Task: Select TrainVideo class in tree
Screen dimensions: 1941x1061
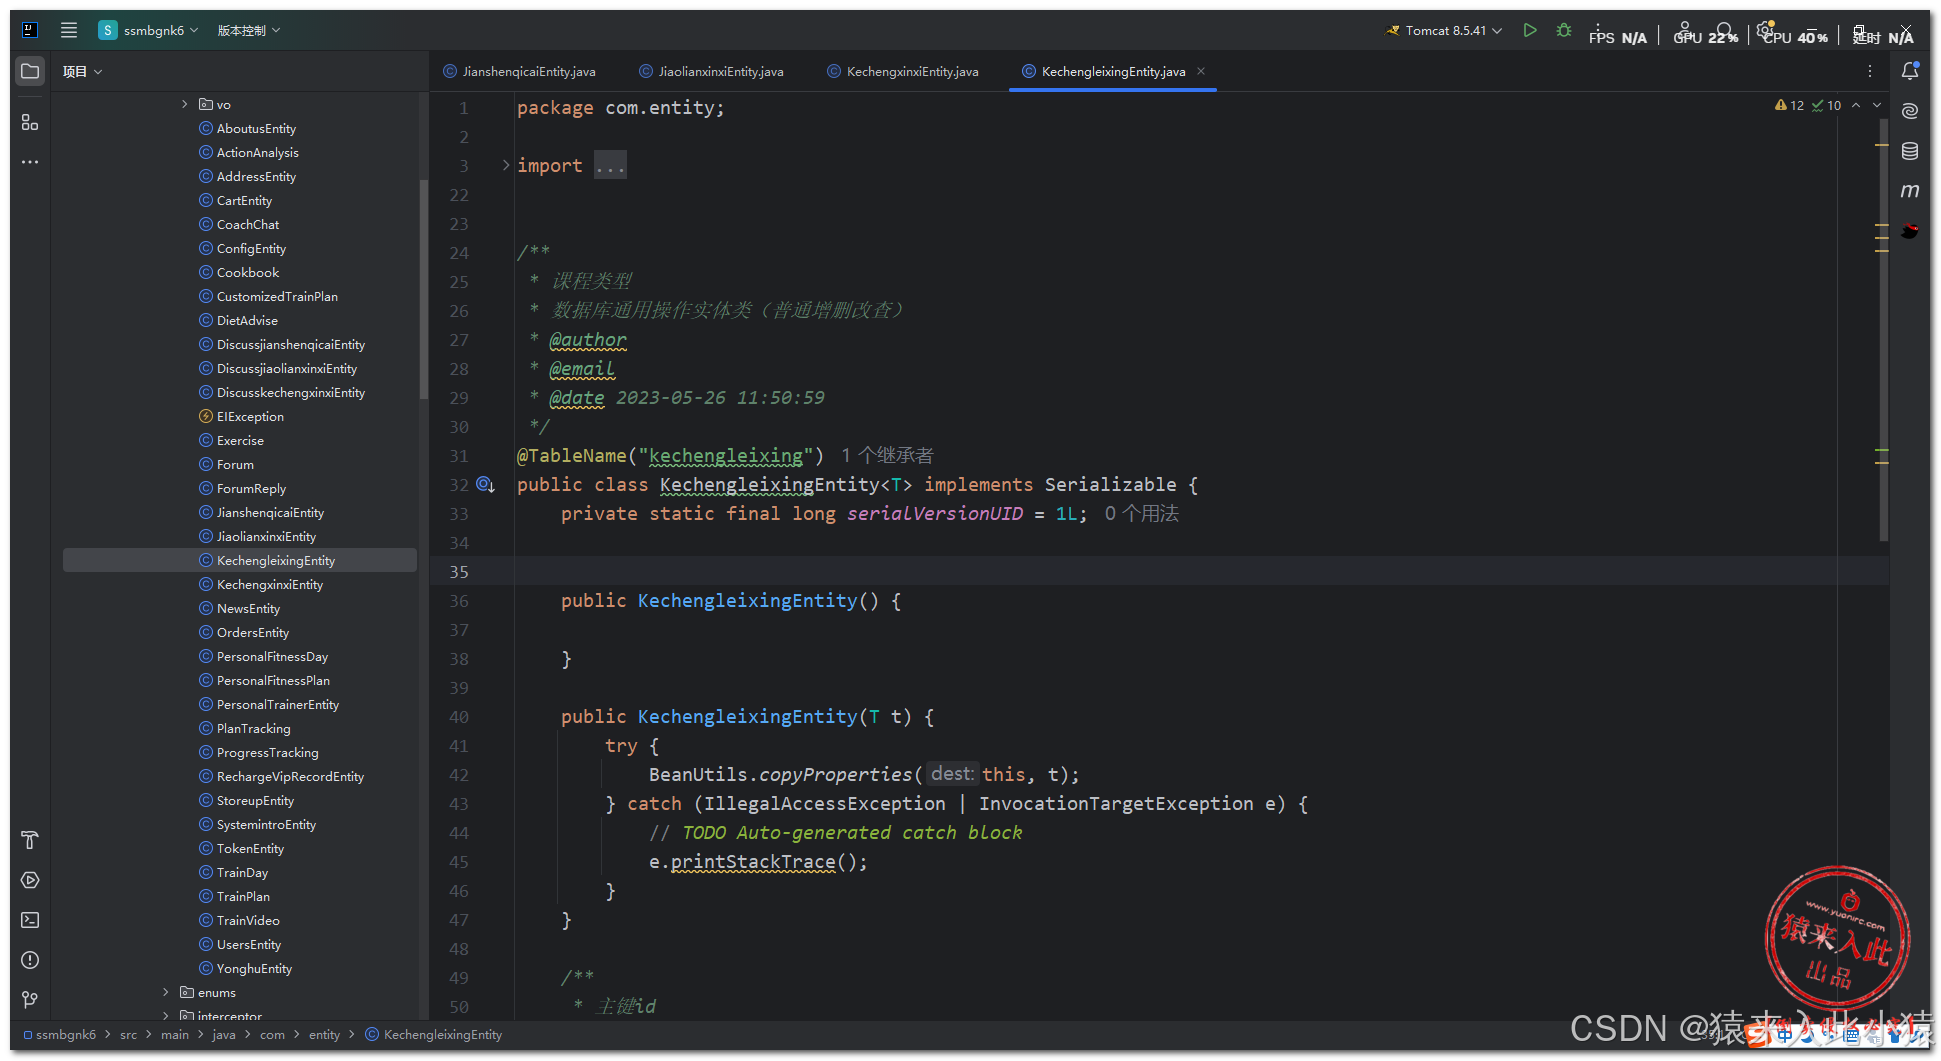Action: [x=248, y=920]
